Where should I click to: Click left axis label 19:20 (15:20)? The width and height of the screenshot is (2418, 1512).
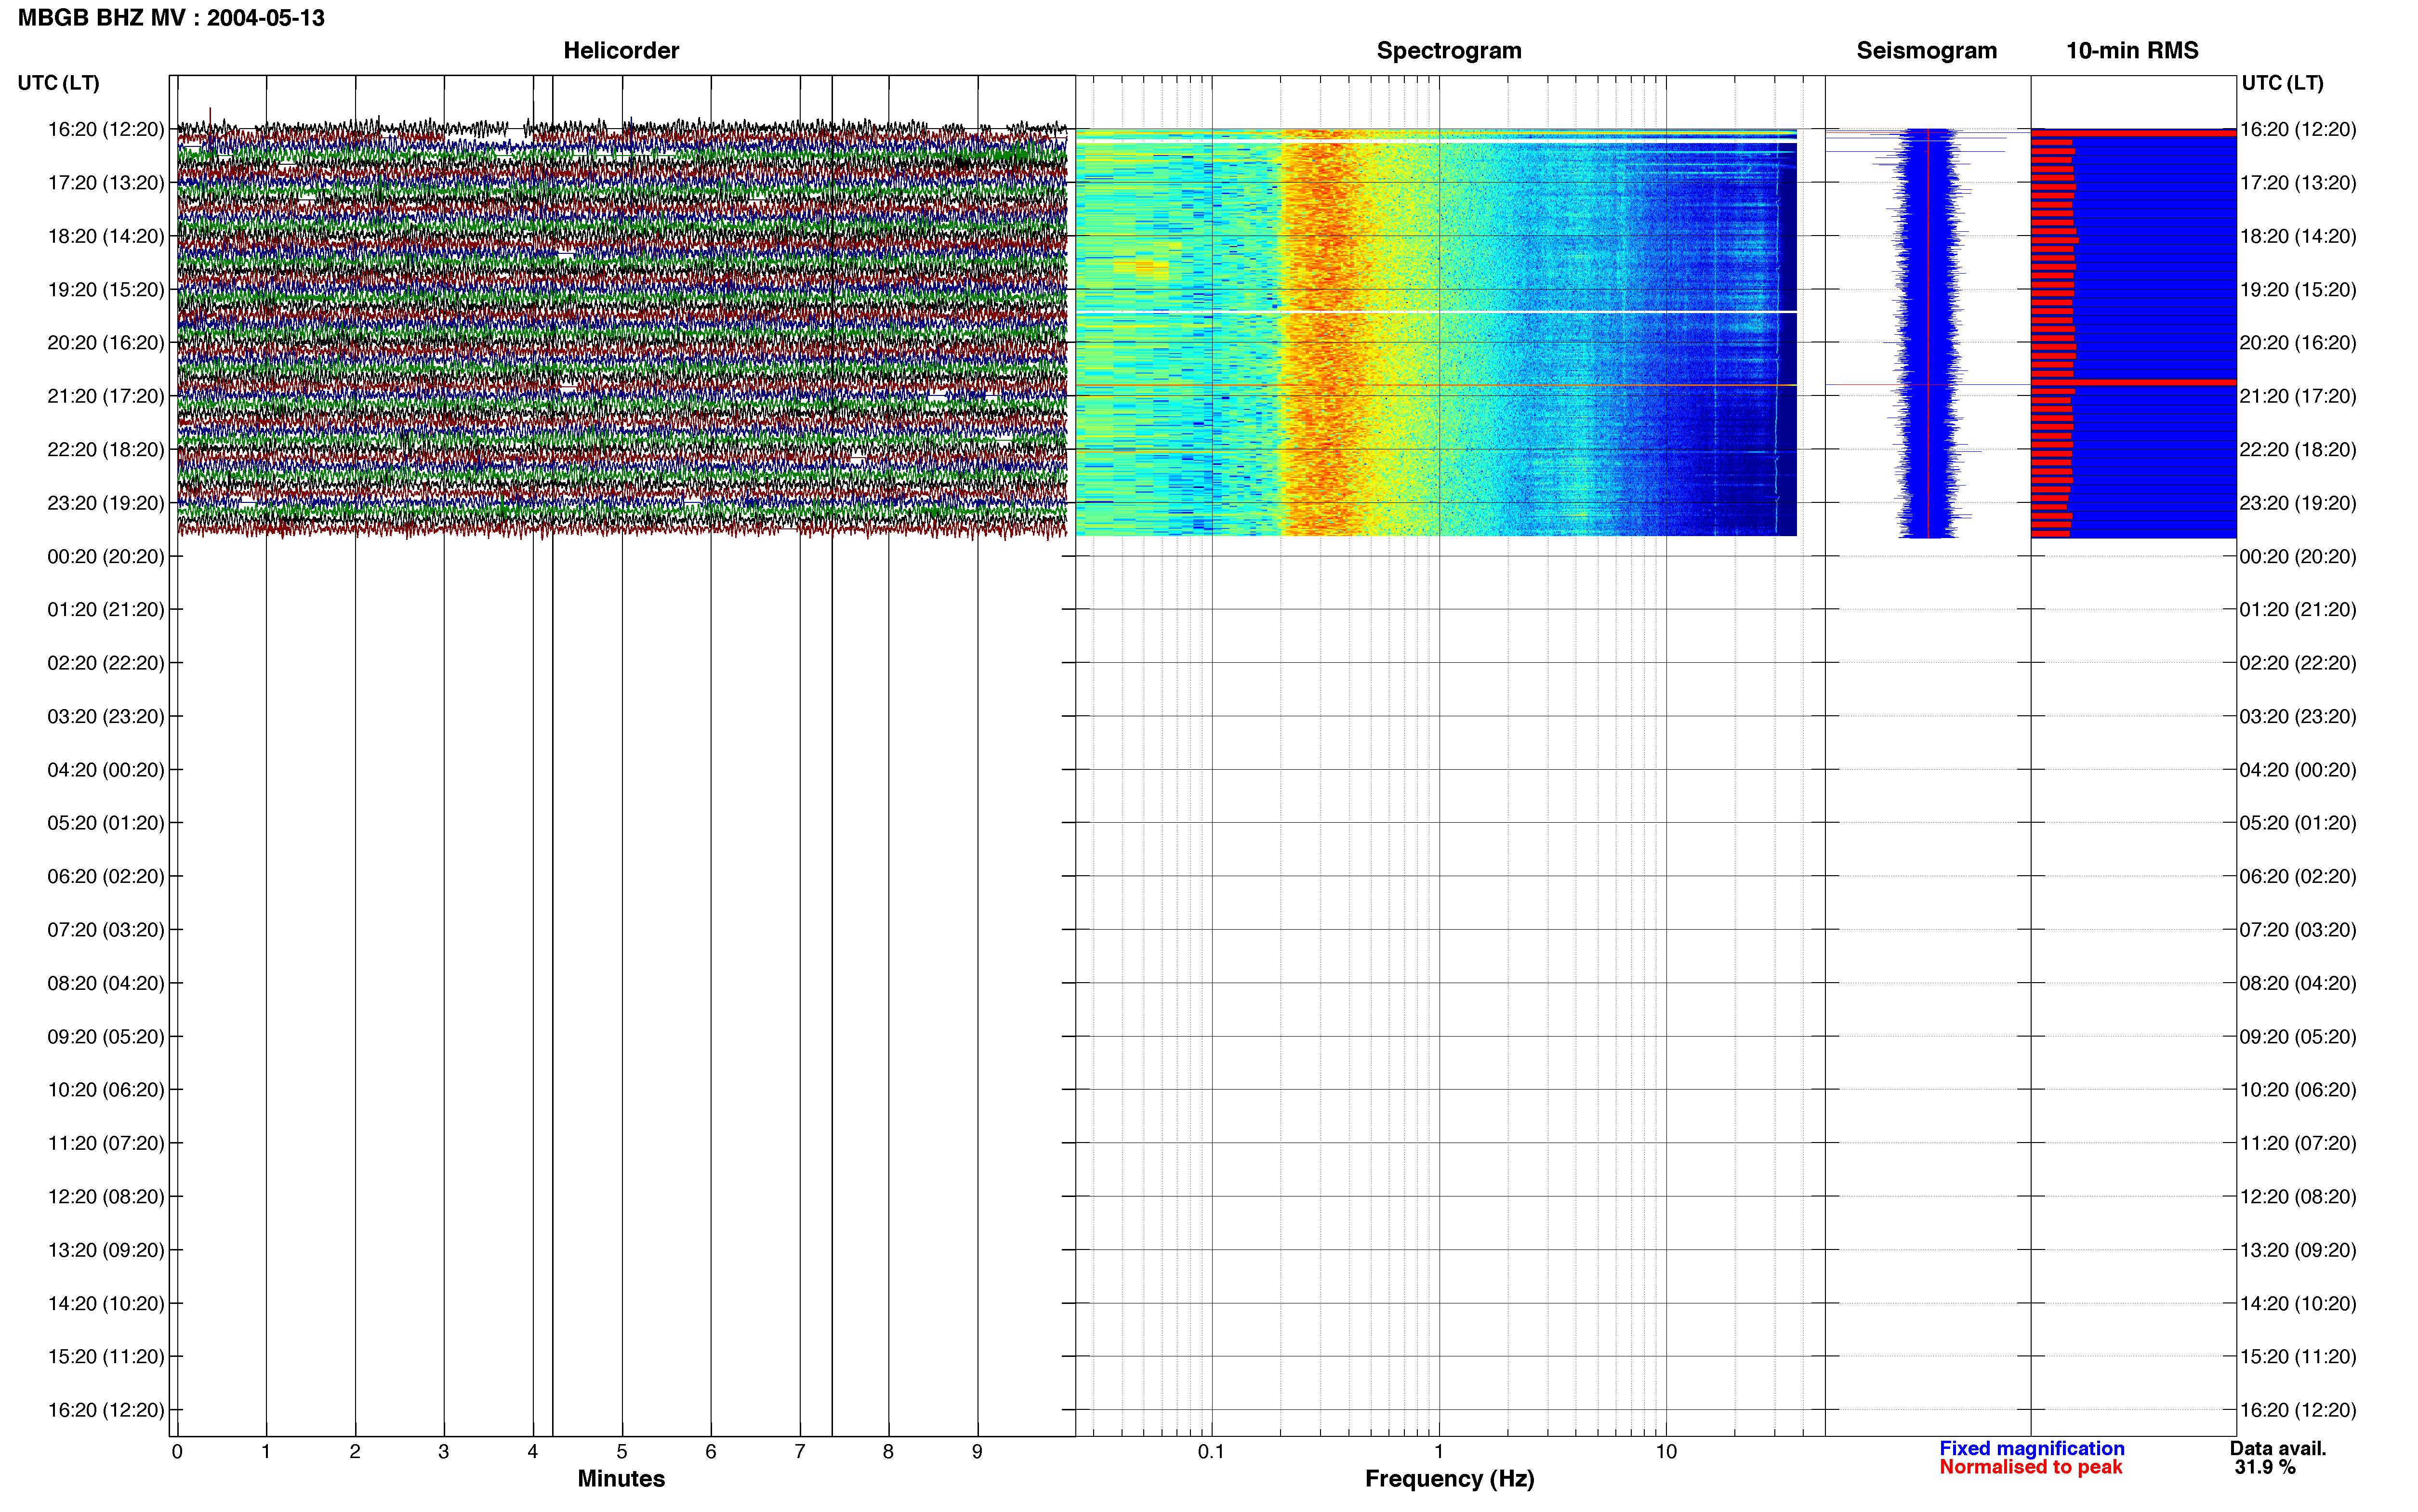click(106, 289)
